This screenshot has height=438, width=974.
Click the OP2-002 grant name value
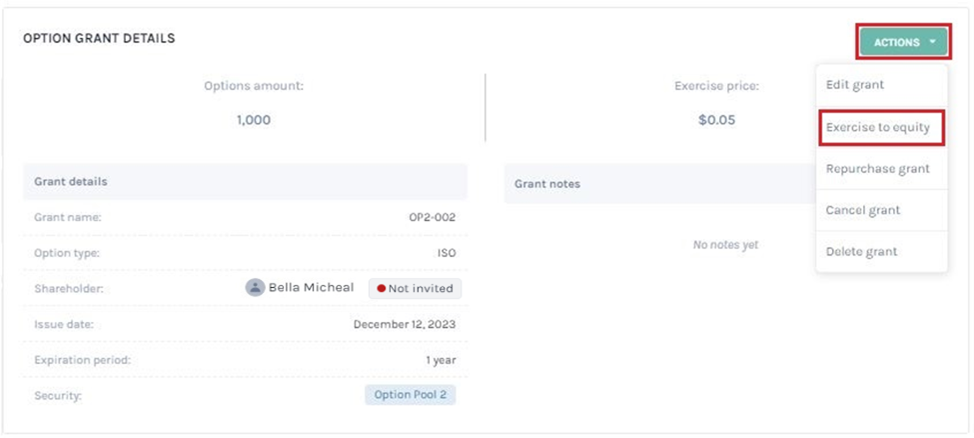(428, 217)
